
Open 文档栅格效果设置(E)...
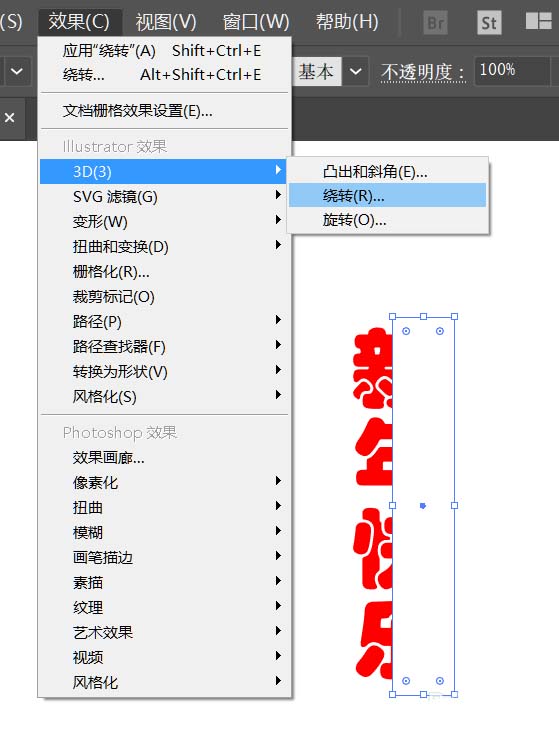[x=162, y=111]
